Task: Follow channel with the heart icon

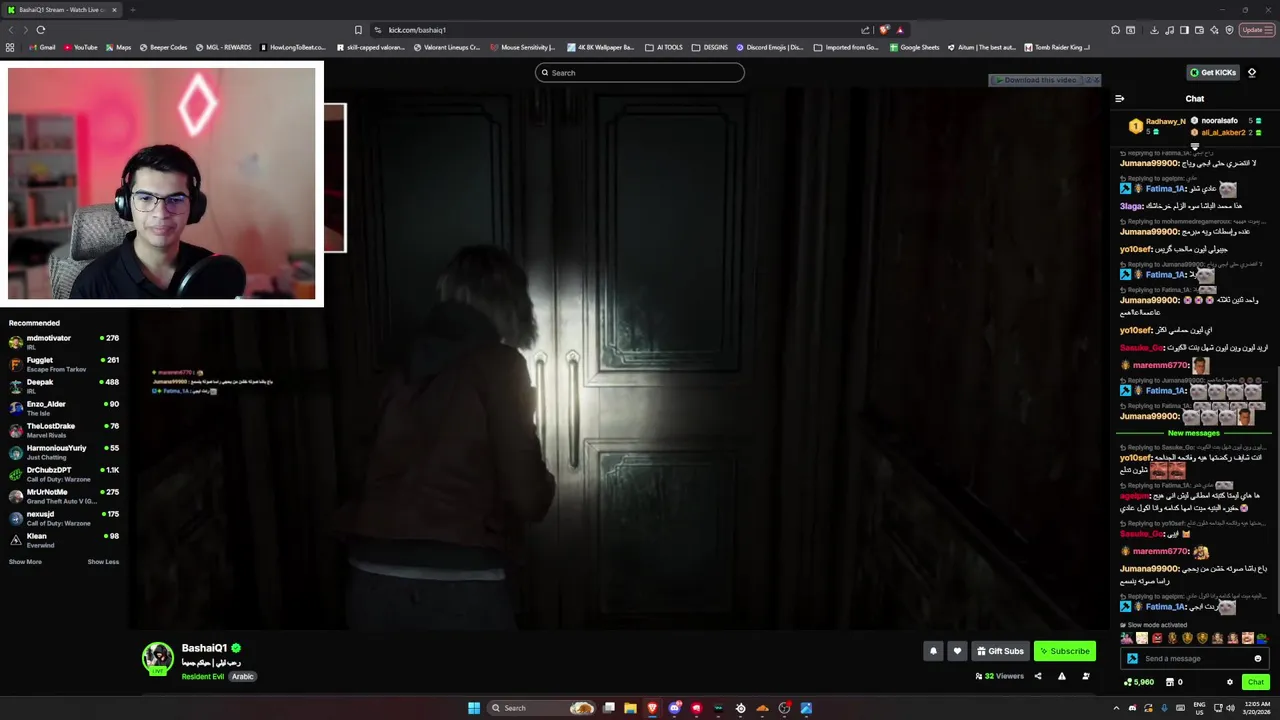Action: click(x=957, y=651)
